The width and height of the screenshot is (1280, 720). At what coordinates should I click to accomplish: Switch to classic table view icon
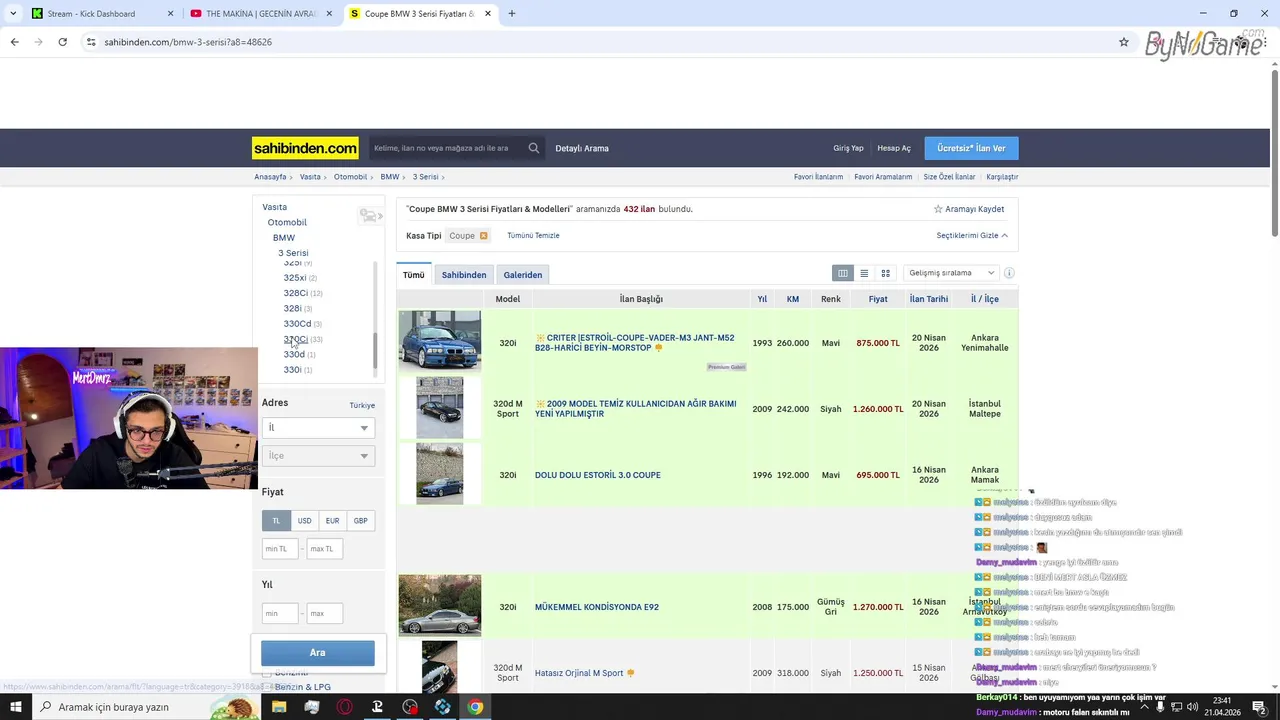tap(843, 273)
